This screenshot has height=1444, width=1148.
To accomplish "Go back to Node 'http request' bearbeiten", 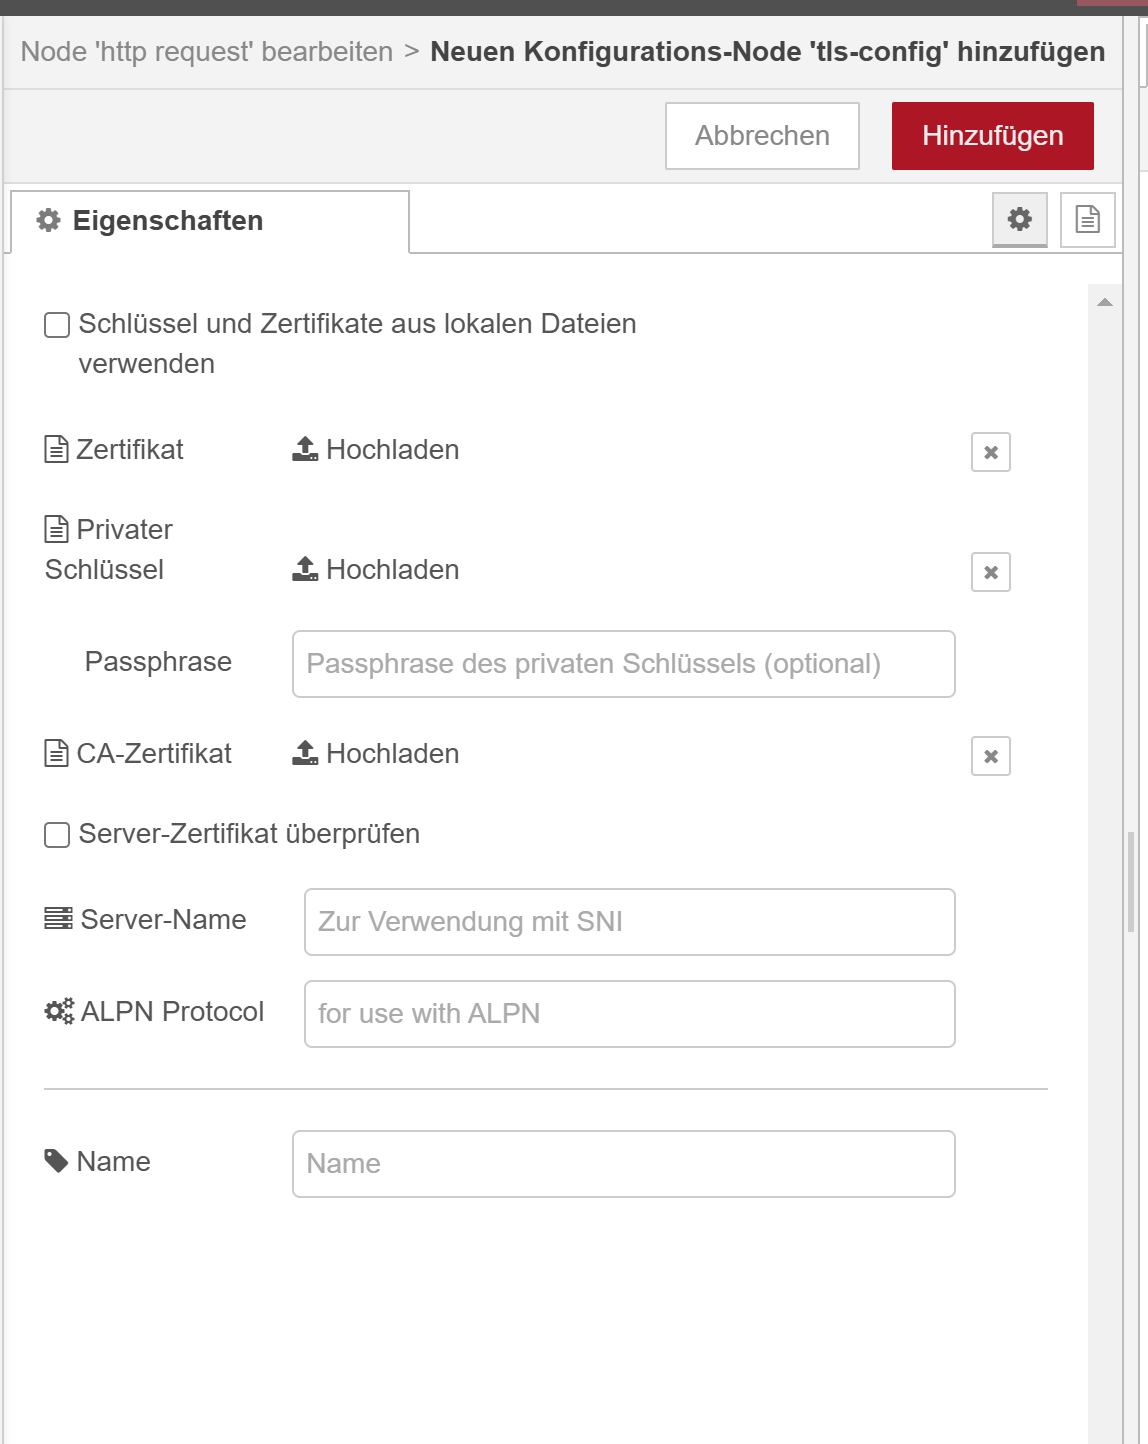I will [207, 52].
